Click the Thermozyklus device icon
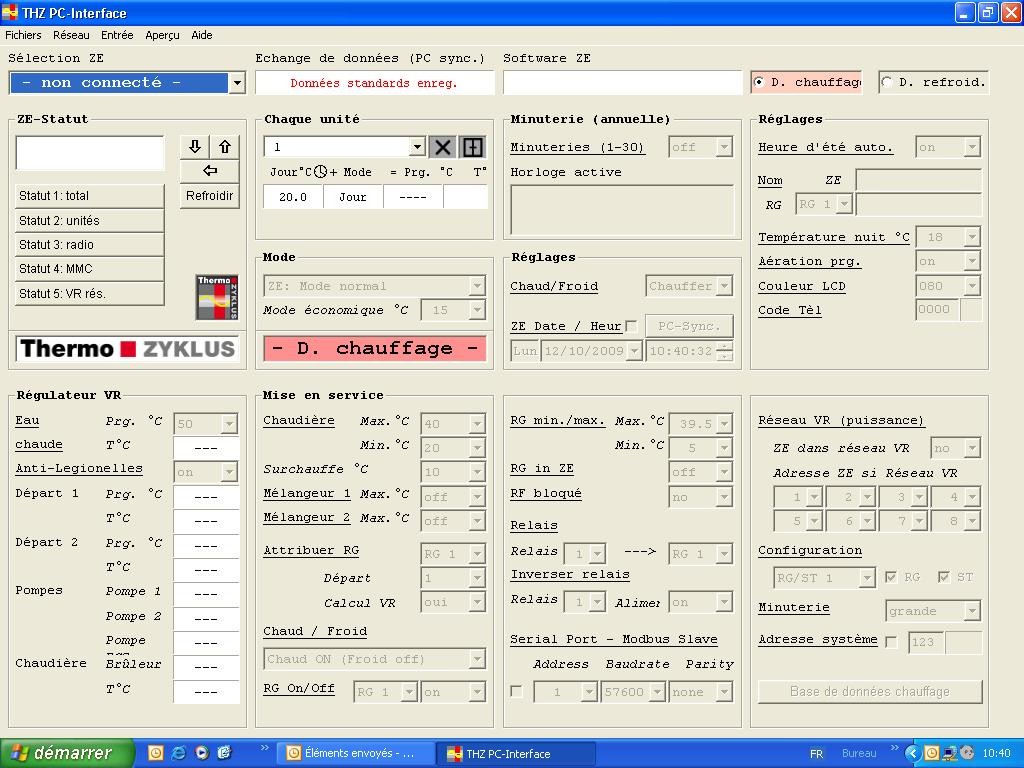Screen dimensions: 1024x768 click(x=217, y=297)
